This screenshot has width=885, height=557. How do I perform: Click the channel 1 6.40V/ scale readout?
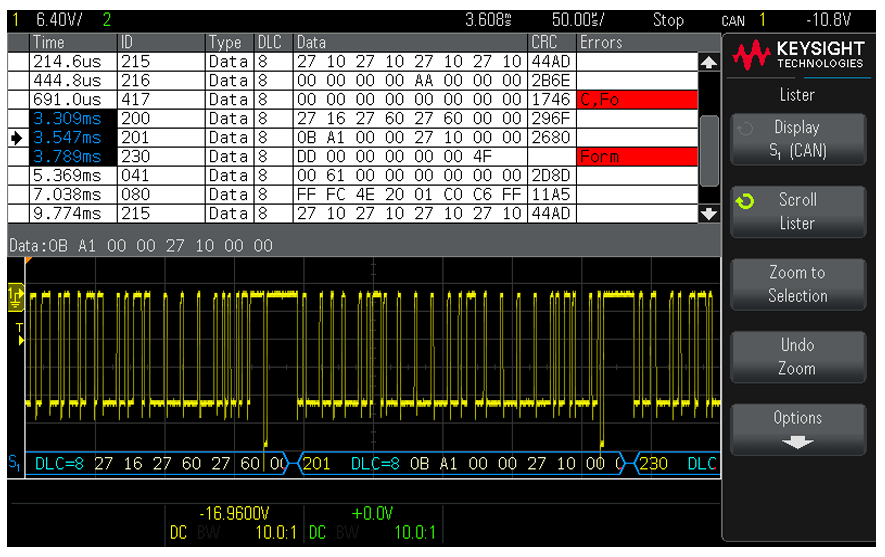pyautogui.click(x=59, y=20)
